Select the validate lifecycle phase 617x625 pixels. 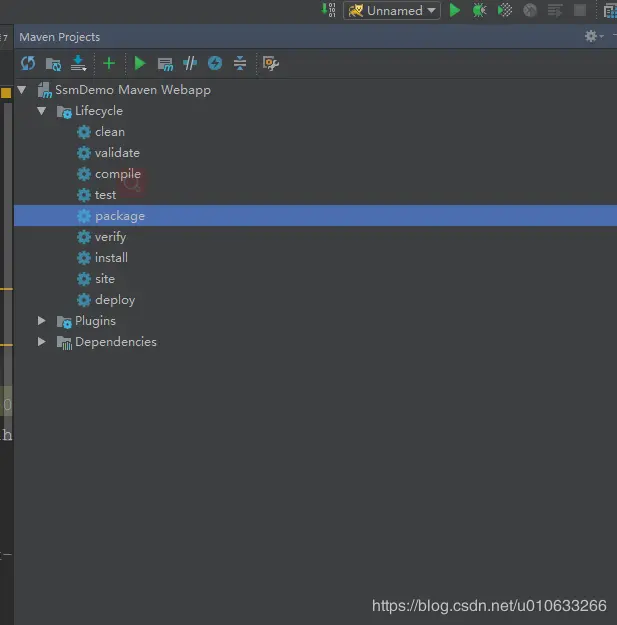117,153
